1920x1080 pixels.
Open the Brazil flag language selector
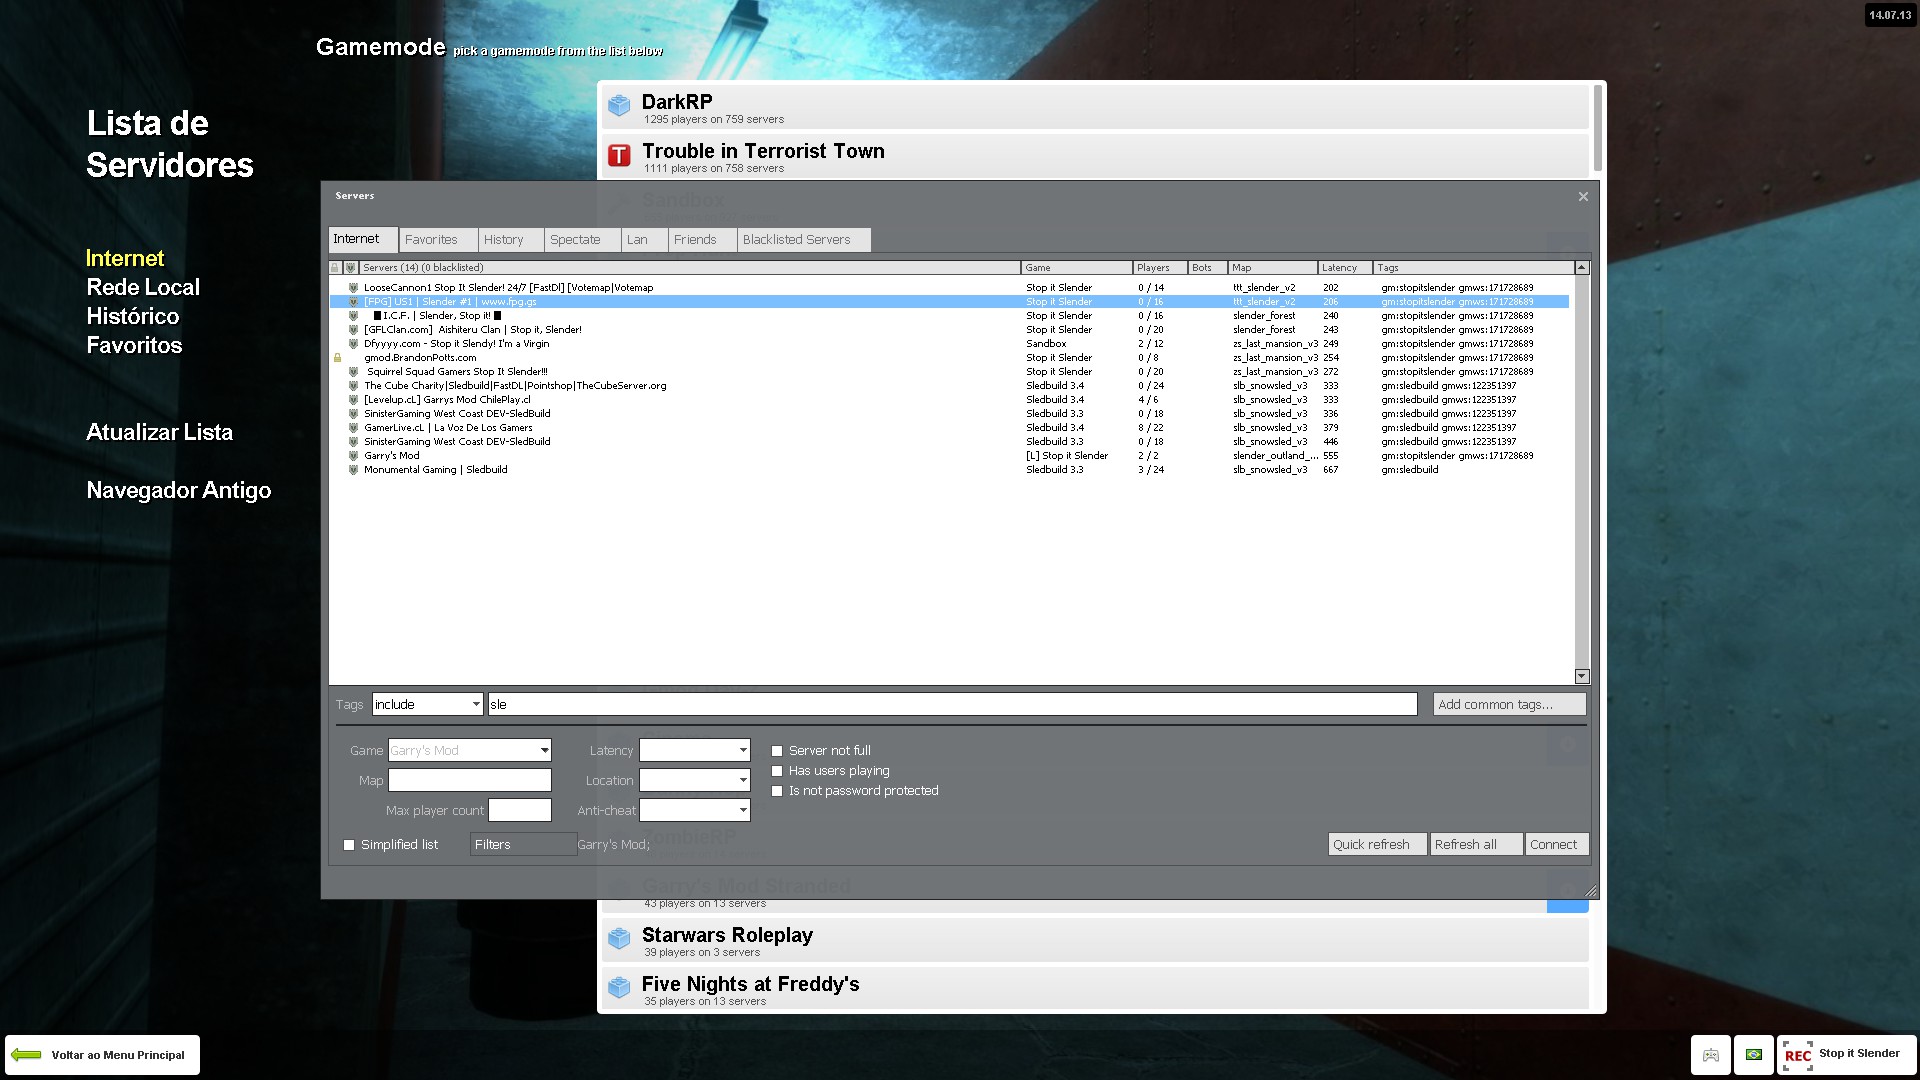pos(1754,1055)
